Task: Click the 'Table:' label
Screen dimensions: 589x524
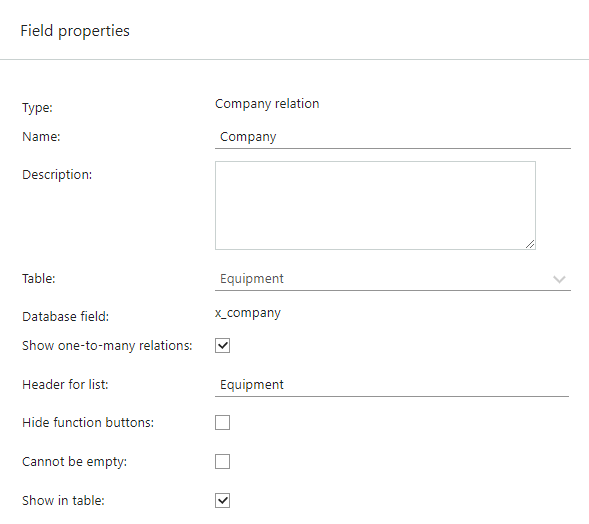Action: click(39, 279)
